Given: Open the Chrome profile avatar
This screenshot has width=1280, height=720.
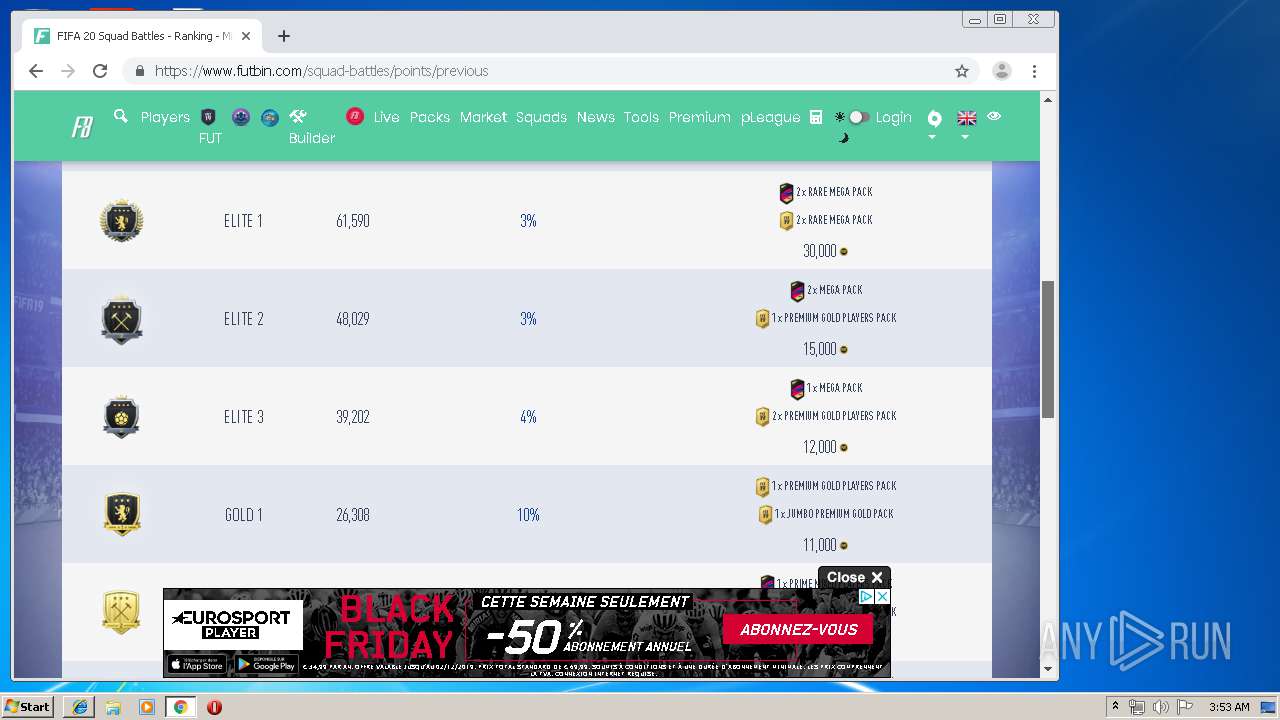Looking at the screenshot, I should (1001, 71).
